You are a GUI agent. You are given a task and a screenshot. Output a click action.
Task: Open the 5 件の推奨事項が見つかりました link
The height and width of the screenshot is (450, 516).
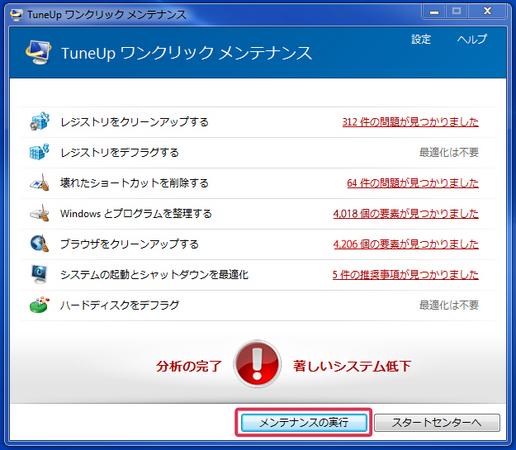tap(405, 274)
